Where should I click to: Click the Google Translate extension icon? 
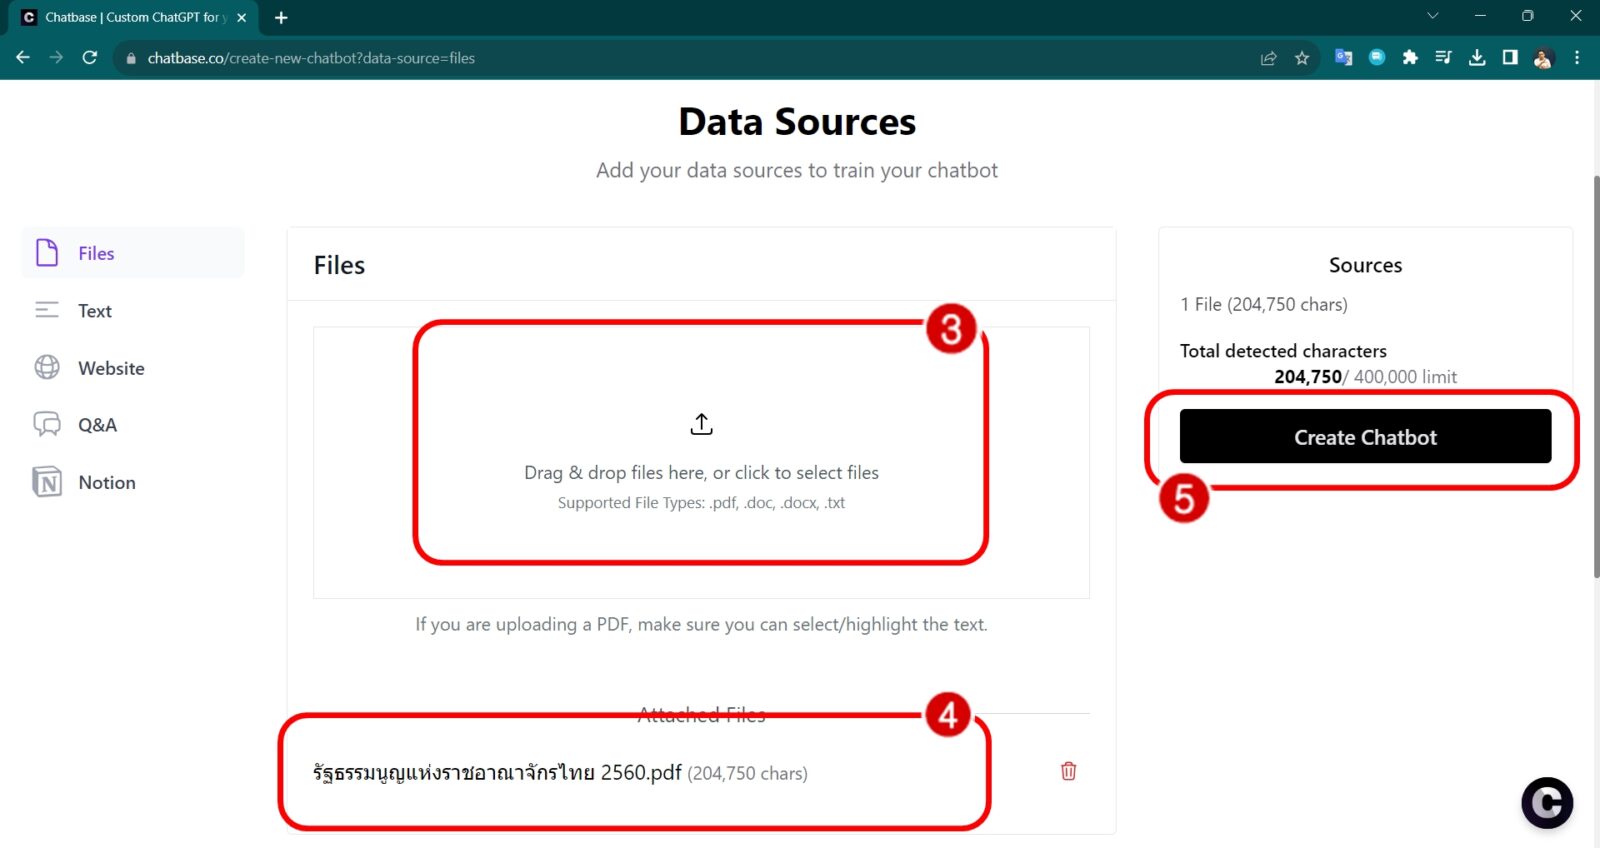click(x=1343, y=58)
